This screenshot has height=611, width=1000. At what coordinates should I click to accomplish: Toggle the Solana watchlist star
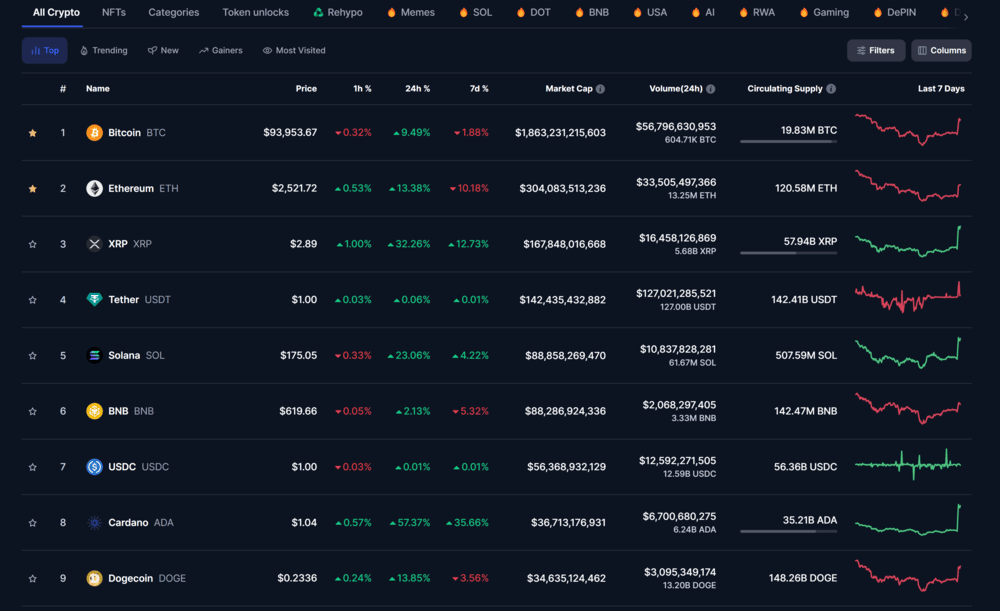pyautogui.click(x=33, y=355)
